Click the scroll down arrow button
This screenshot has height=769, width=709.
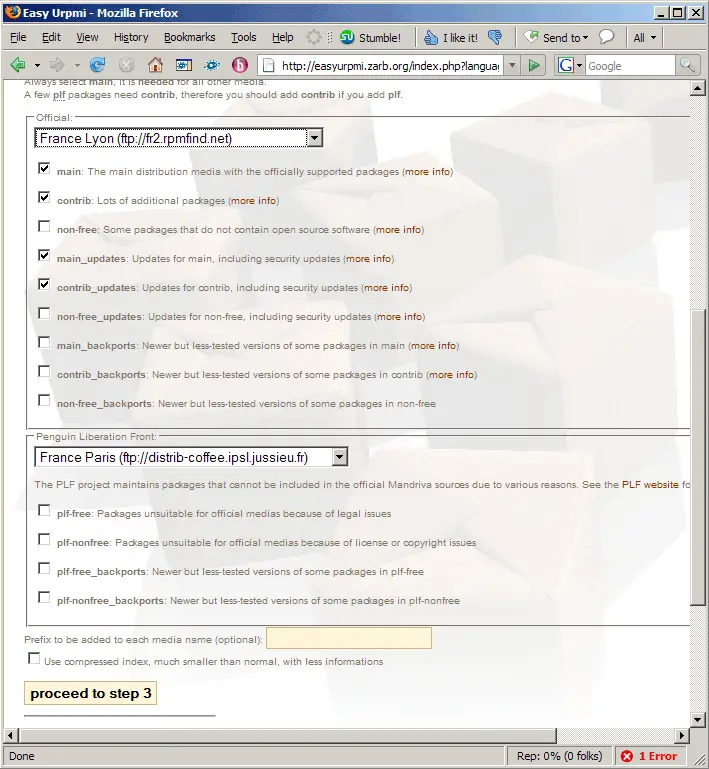[697, 719]
